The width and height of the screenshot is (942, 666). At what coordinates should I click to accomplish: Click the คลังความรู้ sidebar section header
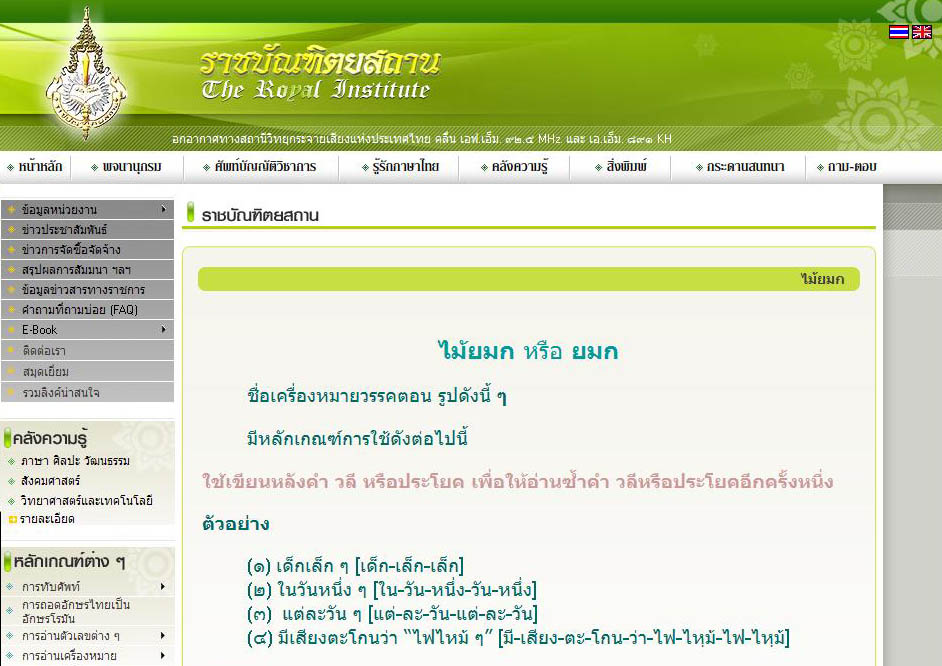pyautogui.click(x=50, y=438)
